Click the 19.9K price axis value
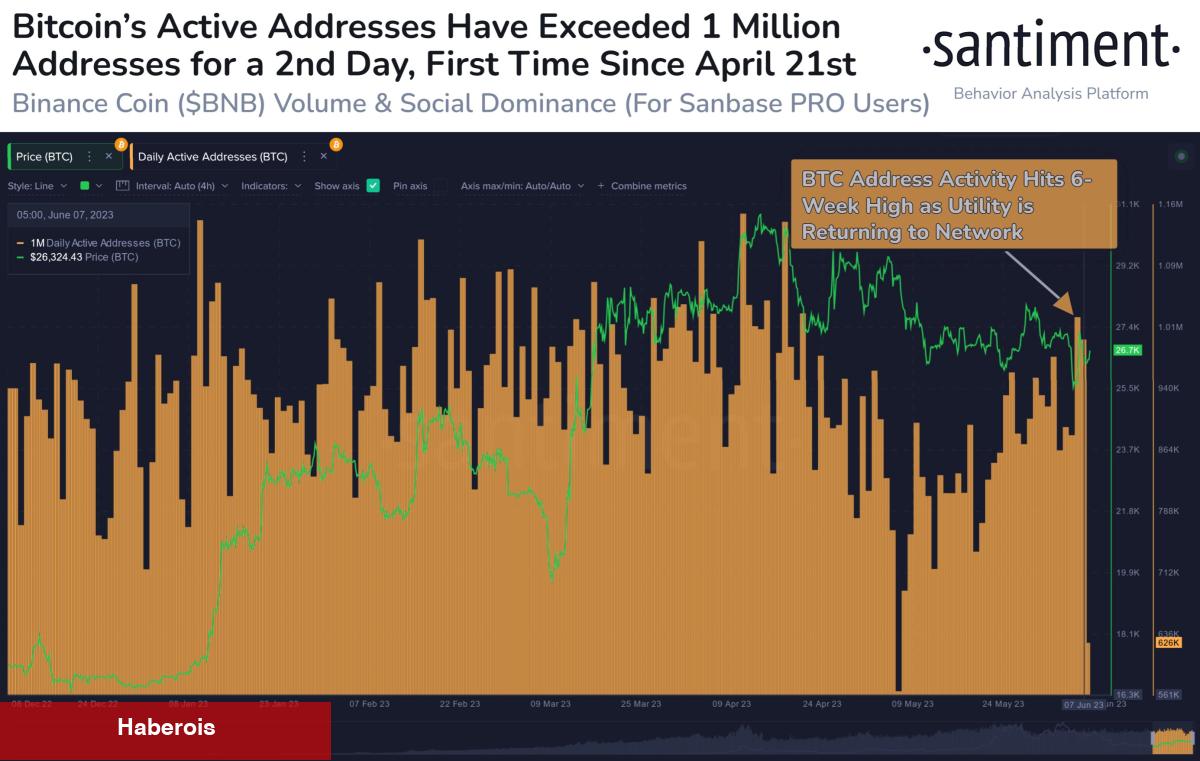 click(x=1128, y=573)
